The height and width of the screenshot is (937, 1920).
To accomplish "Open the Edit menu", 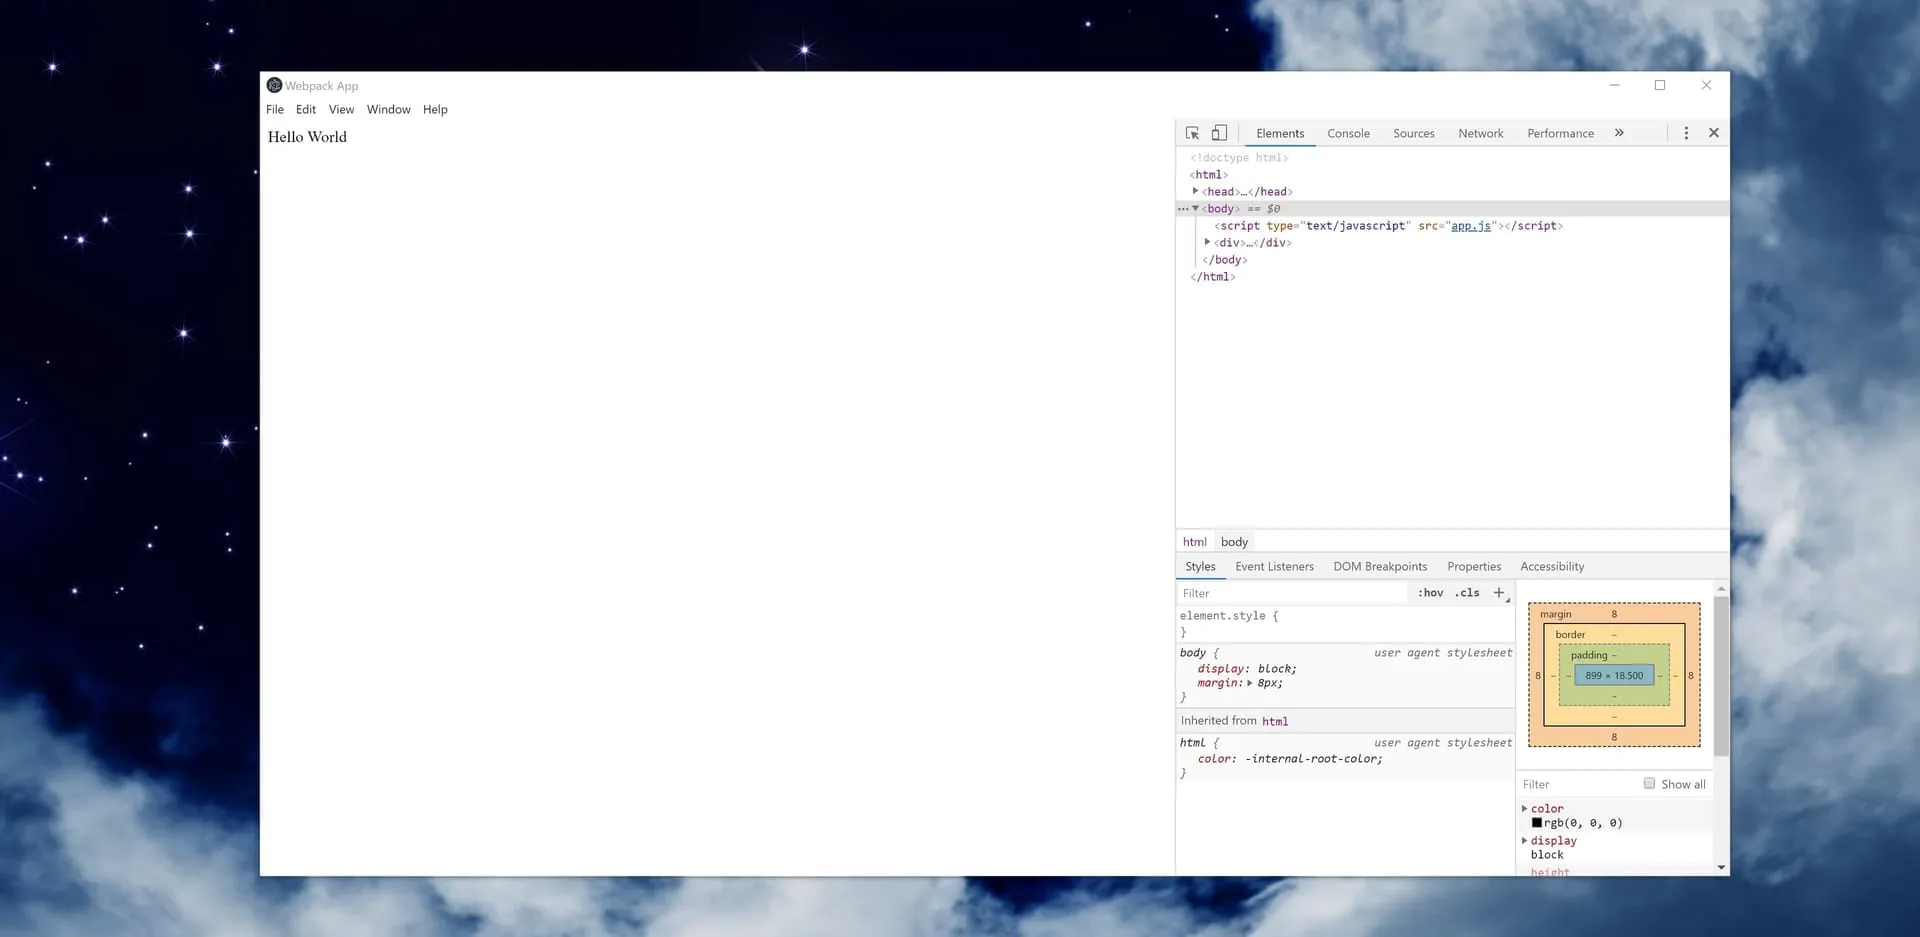I will [x=306, y=110].
